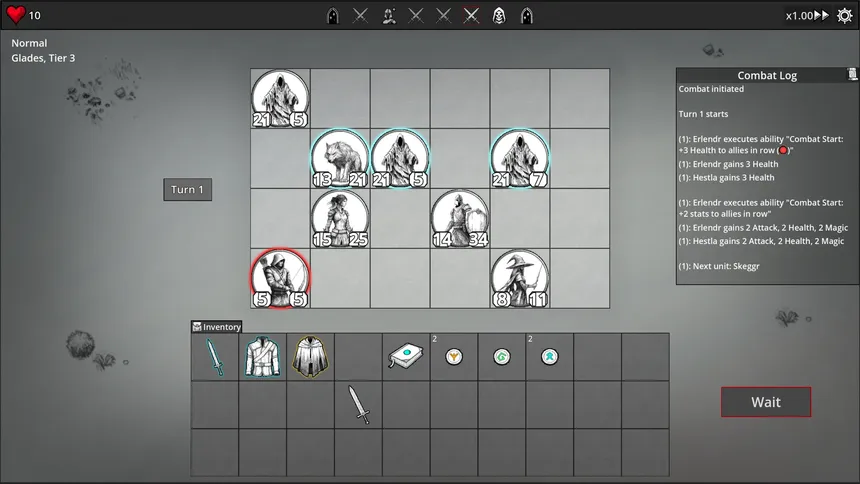The width and height of the screenshot is (860, 484).
Task: Select the shield knight with stats 14 and 34
Action: [x=460, y=218]
